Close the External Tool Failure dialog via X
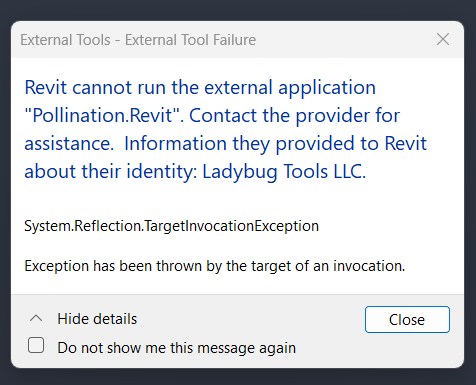Image resolution: width=476 pixels, height=385 pixels. point(443,39)
